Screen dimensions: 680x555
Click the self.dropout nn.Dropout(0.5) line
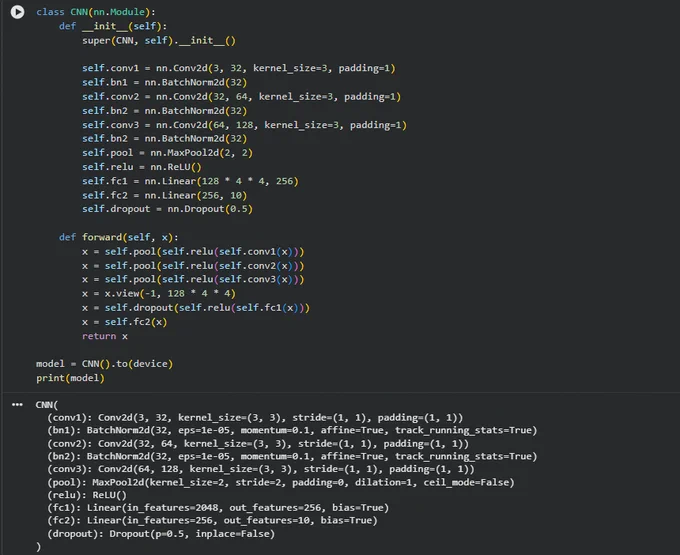click(167, 209)
